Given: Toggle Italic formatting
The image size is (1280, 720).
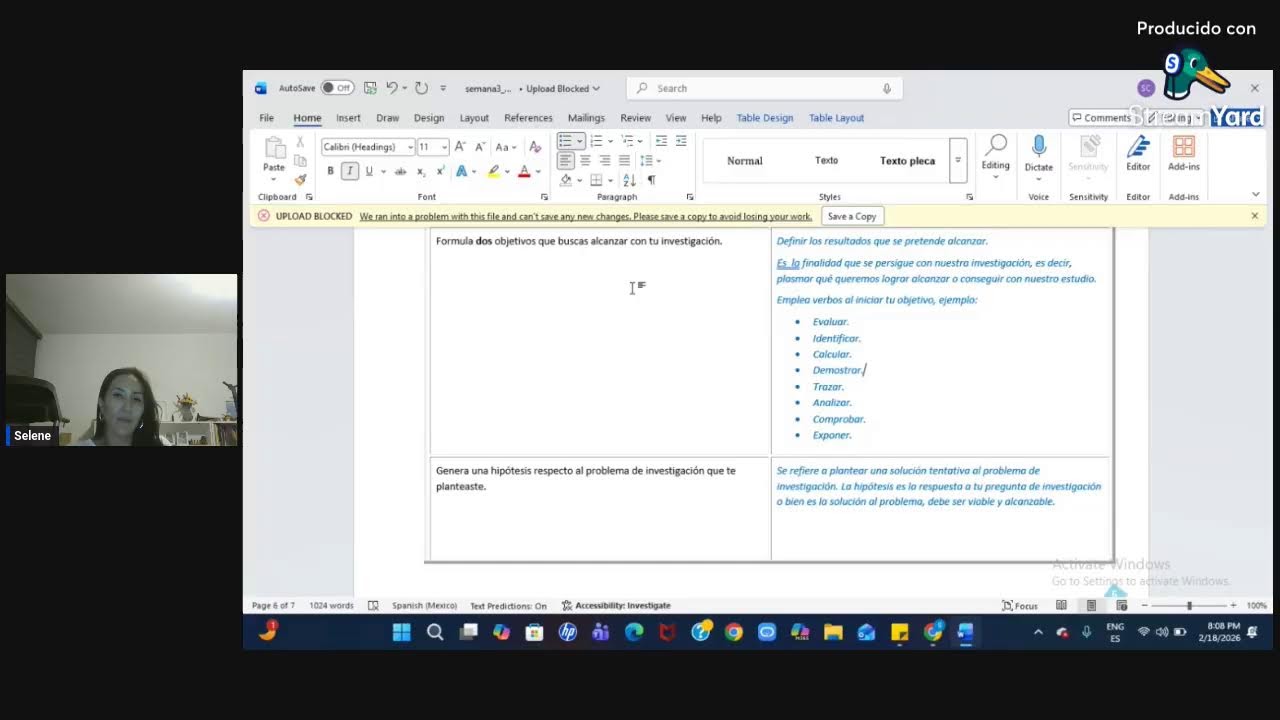Looking at the screenshot, I should [x=349, y=171].
